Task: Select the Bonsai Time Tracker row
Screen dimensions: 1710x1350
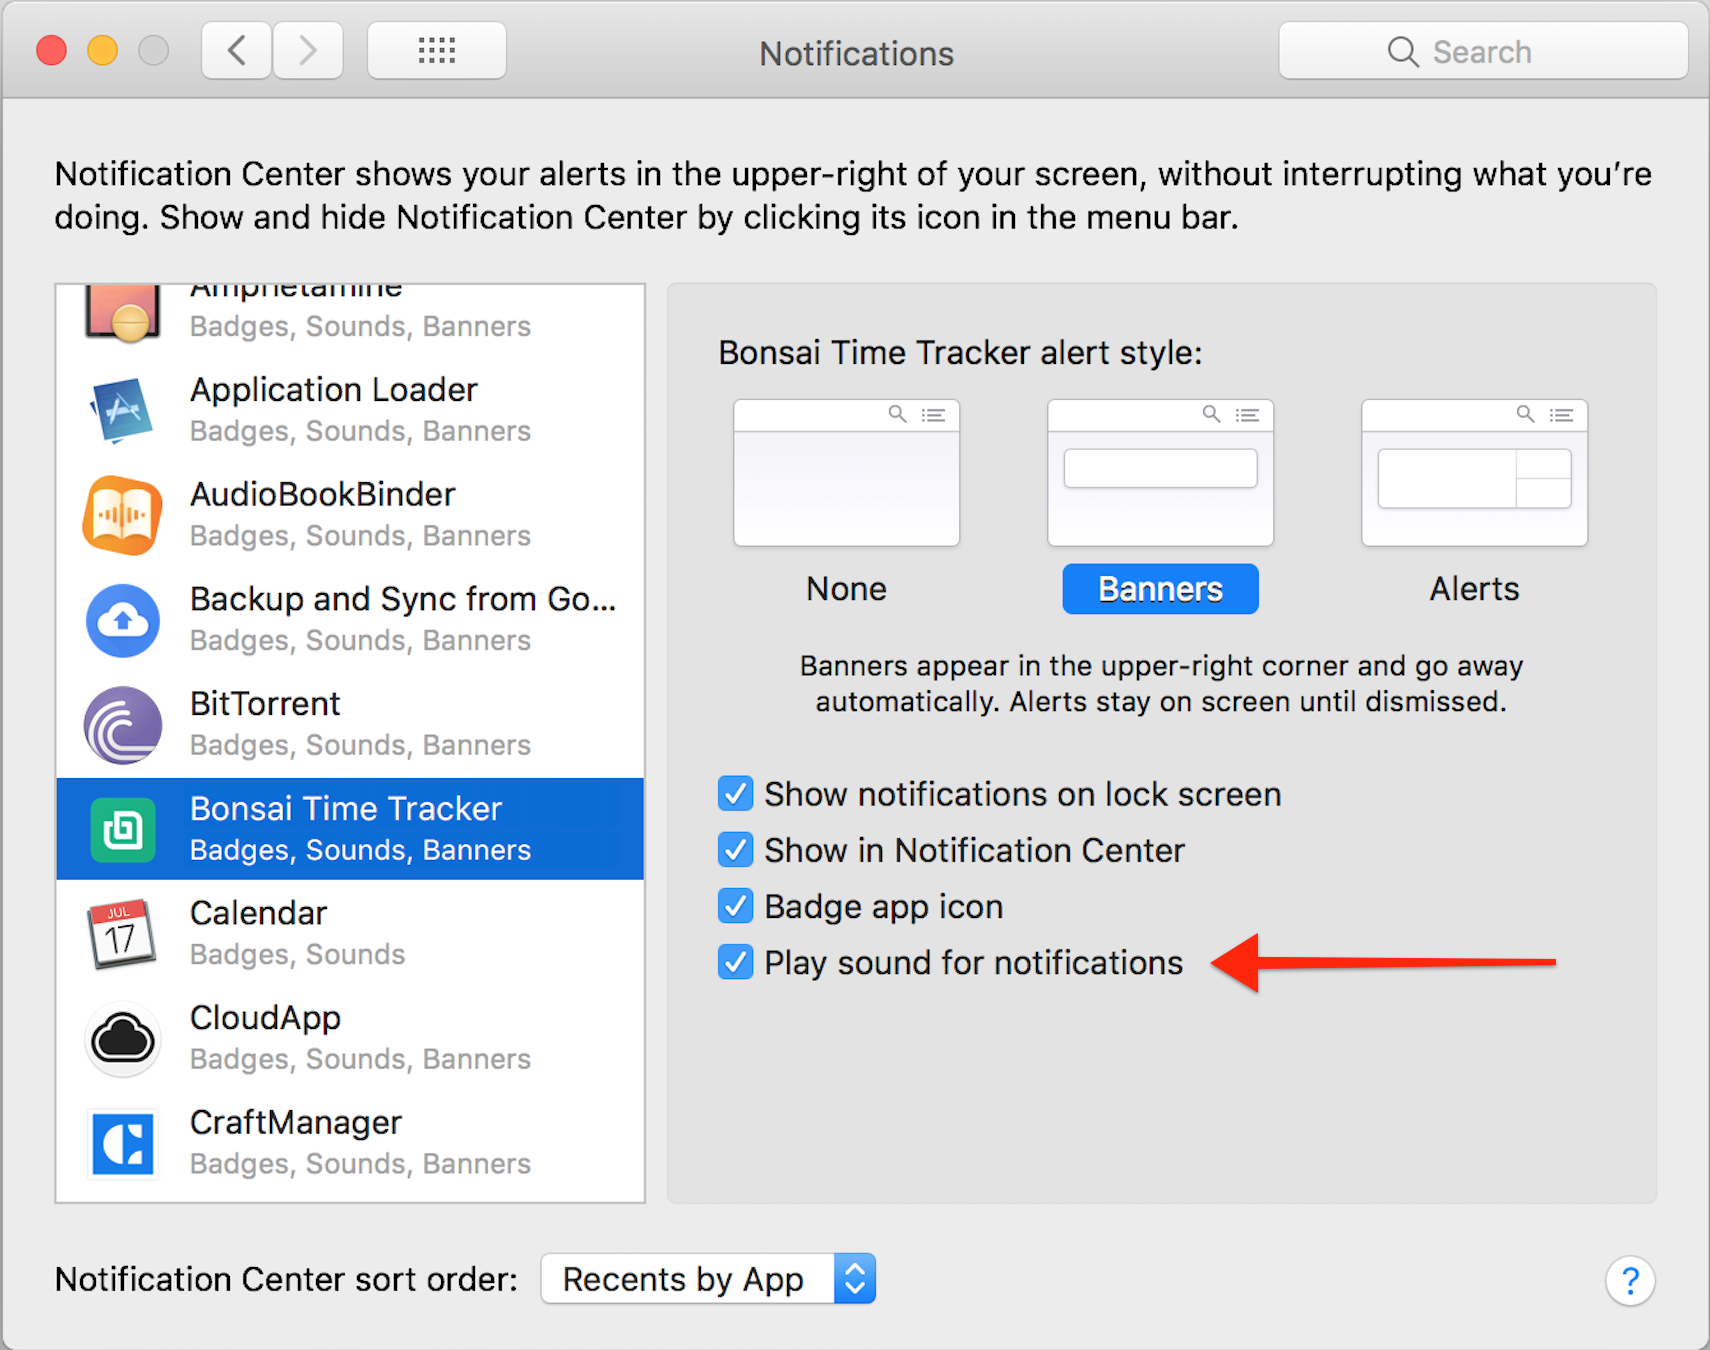Action: click(350, 829)
